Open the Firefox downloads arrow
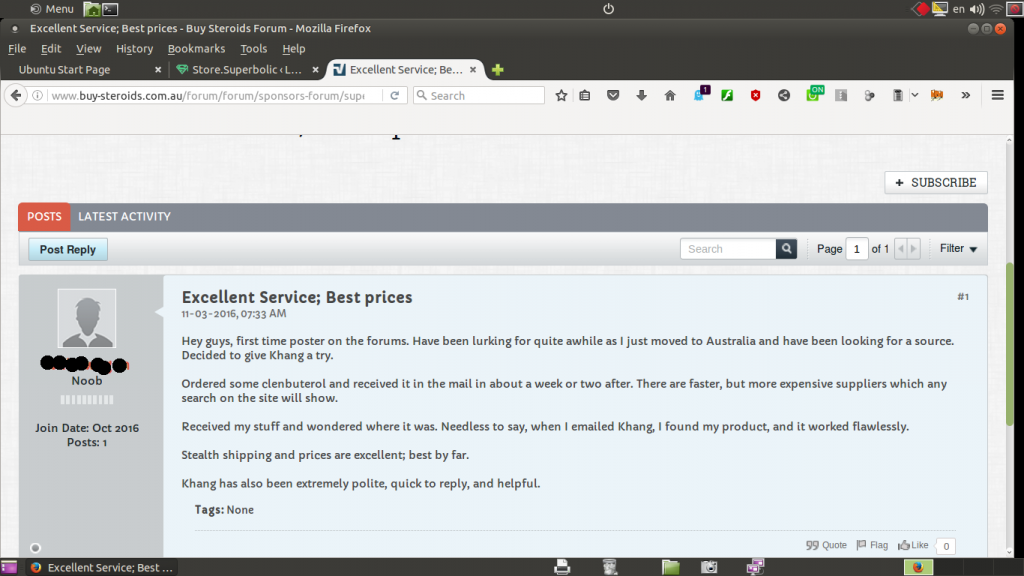 click(641, 95)
